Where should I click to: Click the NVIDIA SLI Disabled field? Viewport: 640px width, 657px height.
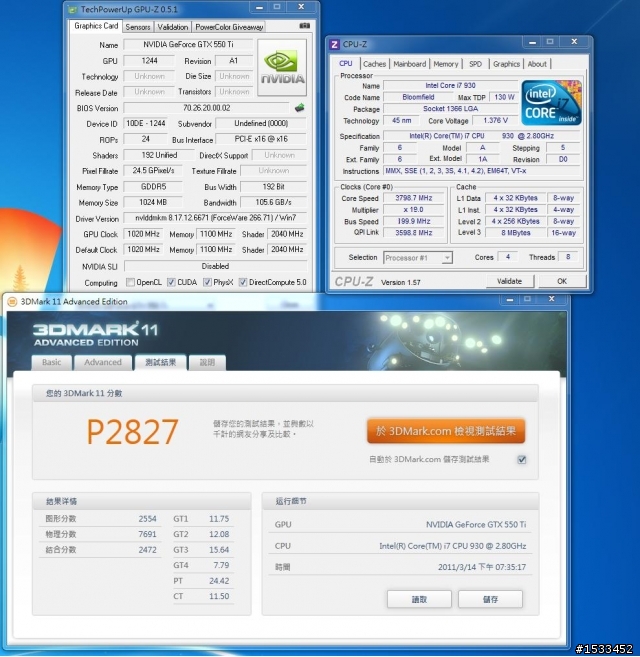click(215, 266)
